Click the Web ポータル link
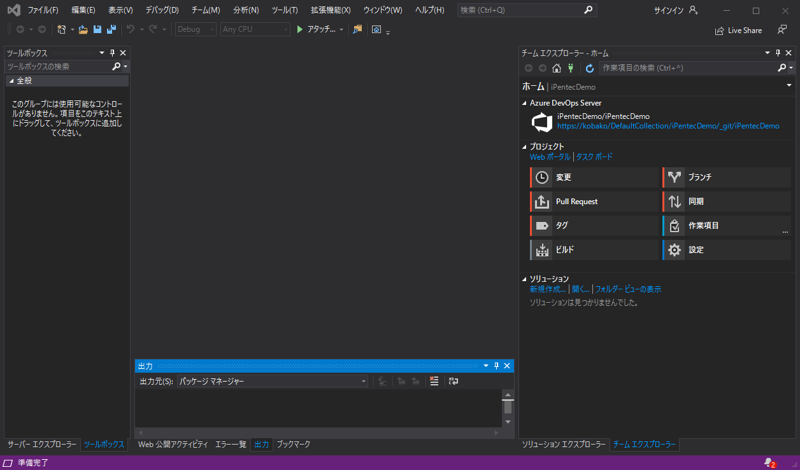This screenshot has height=470, width=800. (x=550, y=157)
